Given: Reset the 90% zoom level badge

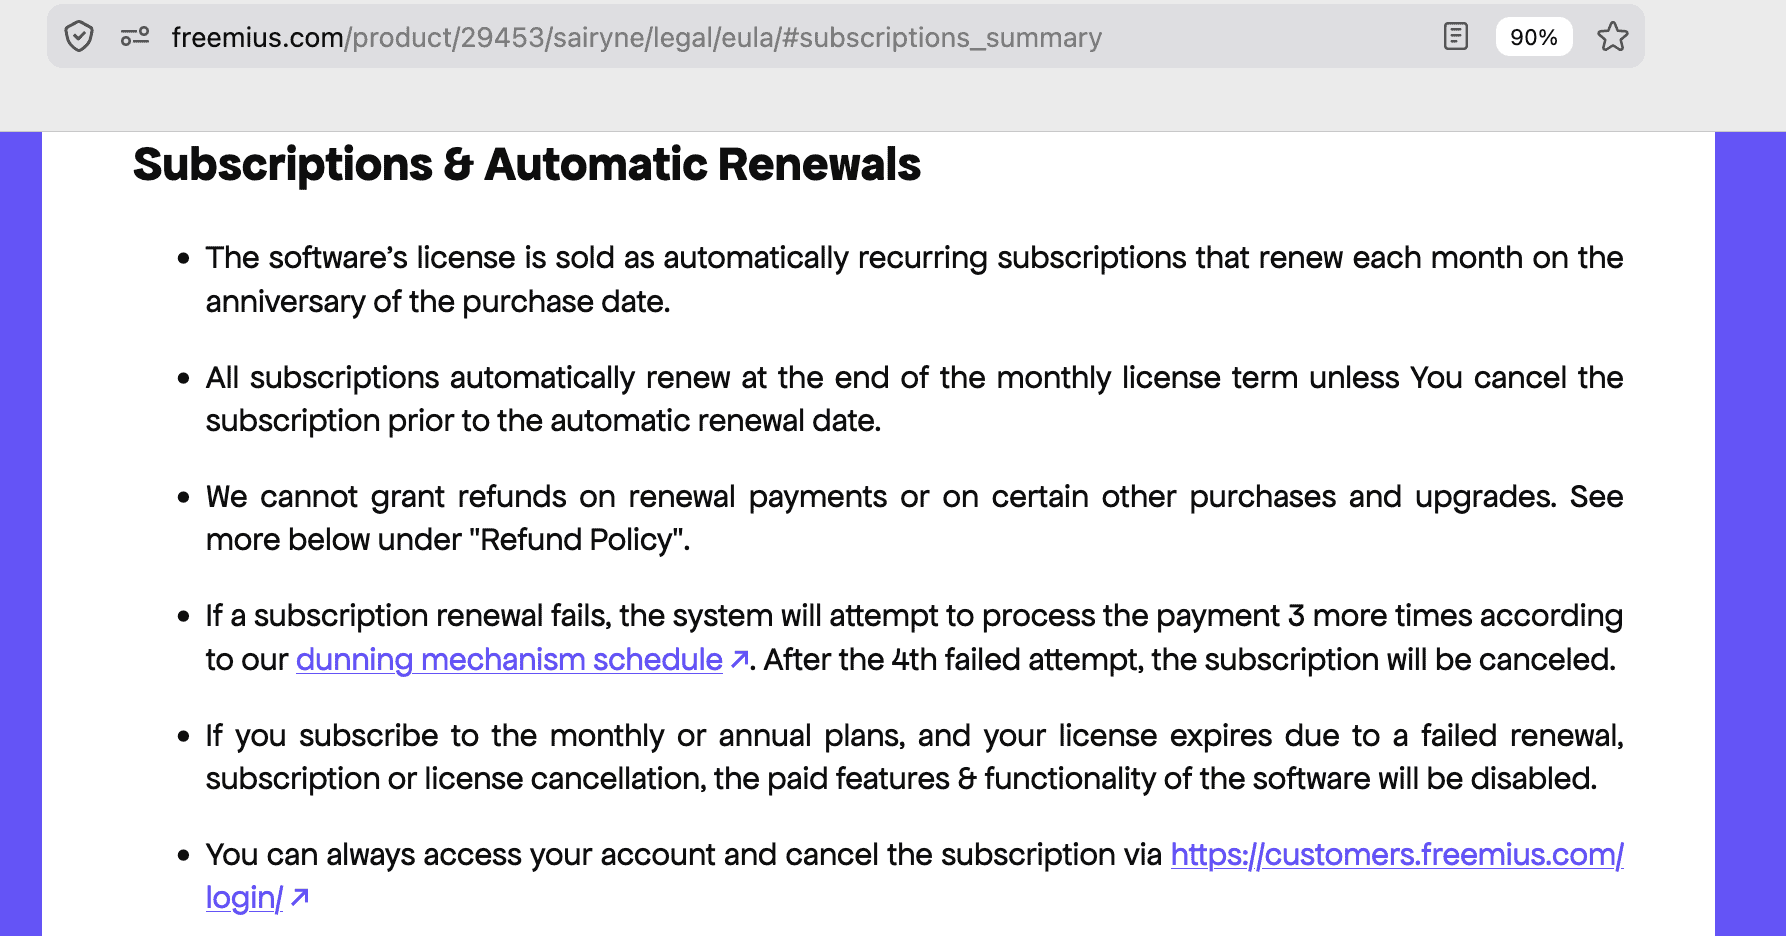Looking at the screenshot, I should pos(1533,37).
